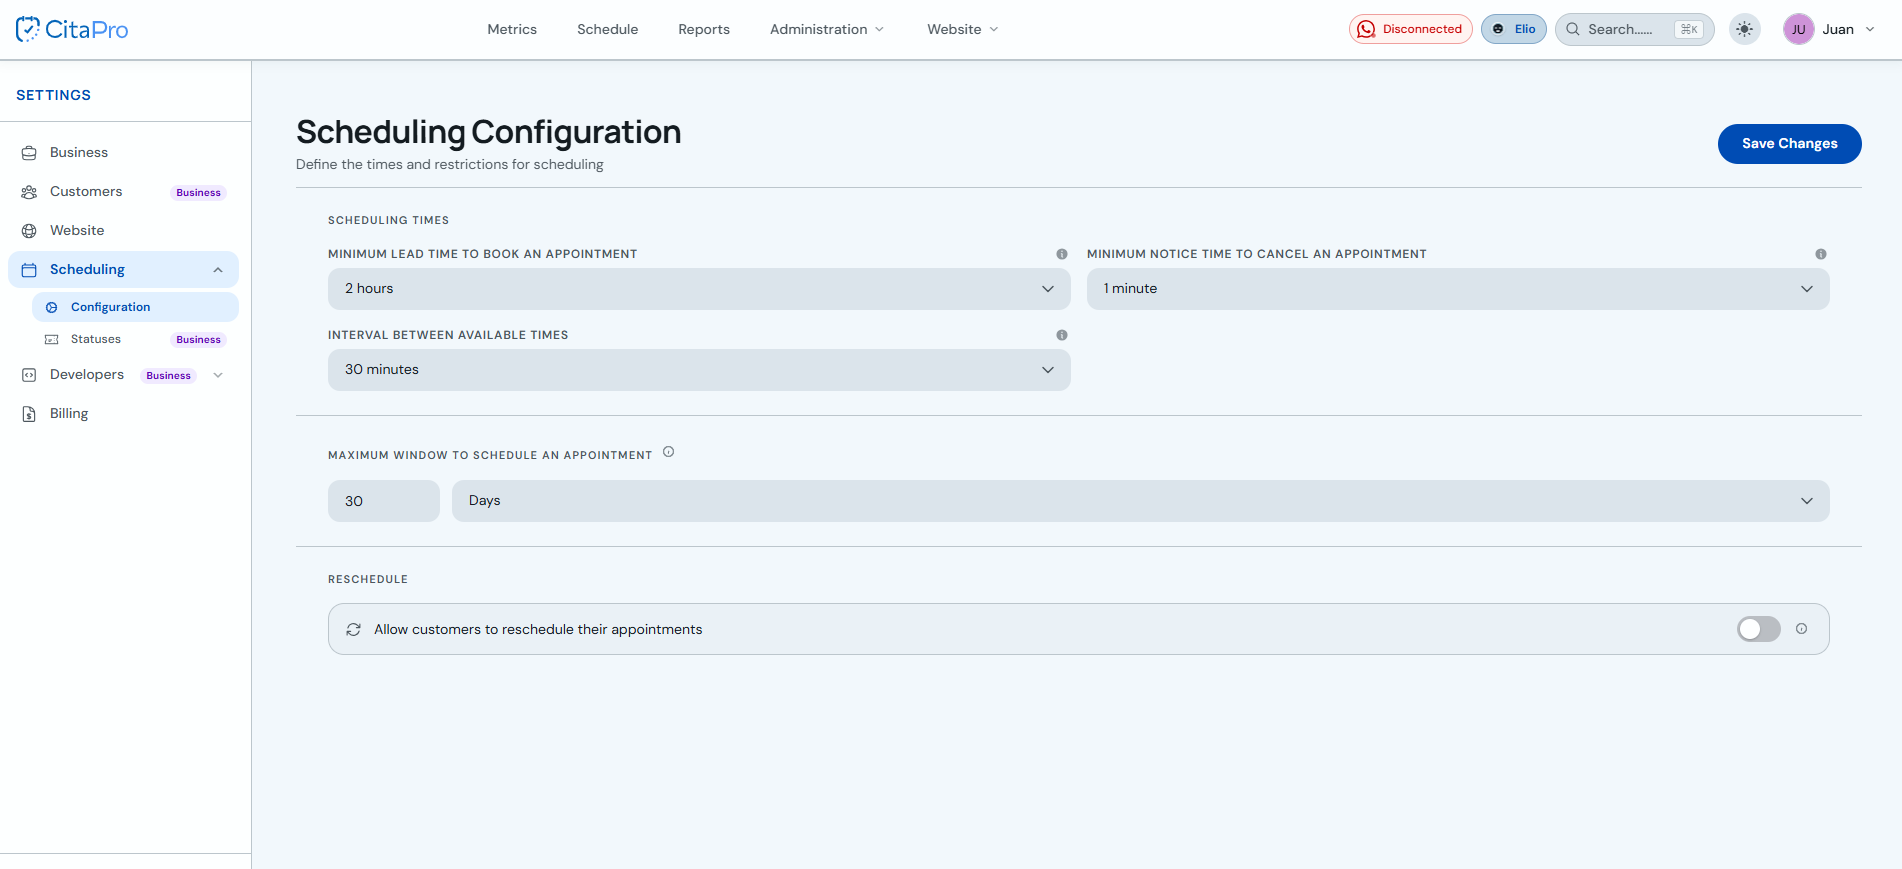Collapse the Scheduling sidebar section
The width and height of the screenshot is (1902, 869).
[218, 270]
